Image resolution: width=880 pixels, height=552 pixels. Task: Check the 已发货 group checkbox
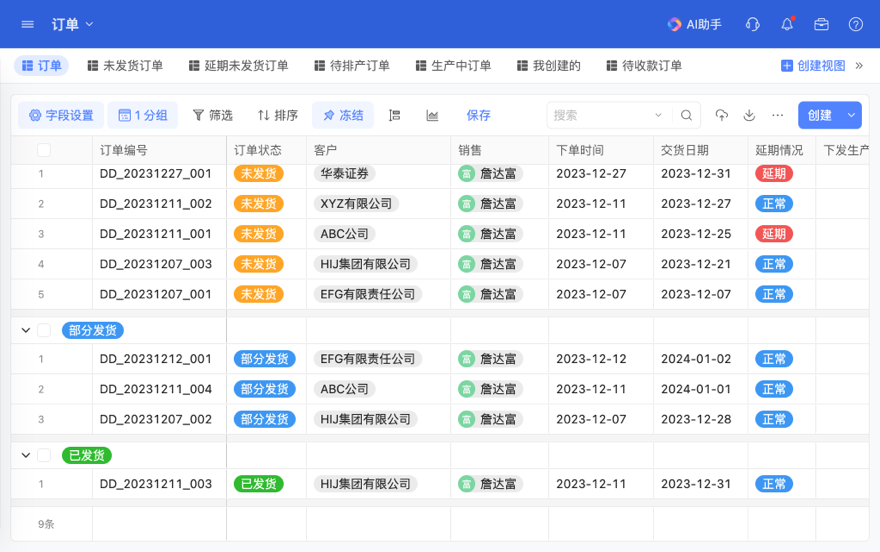point(44,456)
